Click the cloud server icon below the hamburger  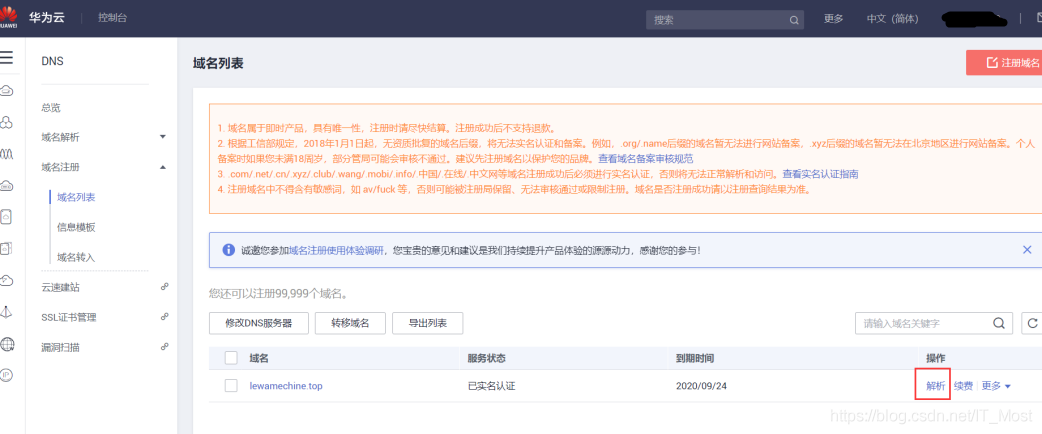(6, 90)
